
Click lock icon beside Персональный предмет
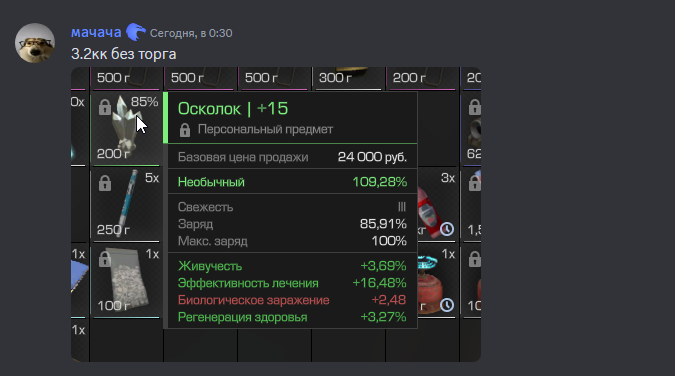pyautogui.click(x=185, y=130)
